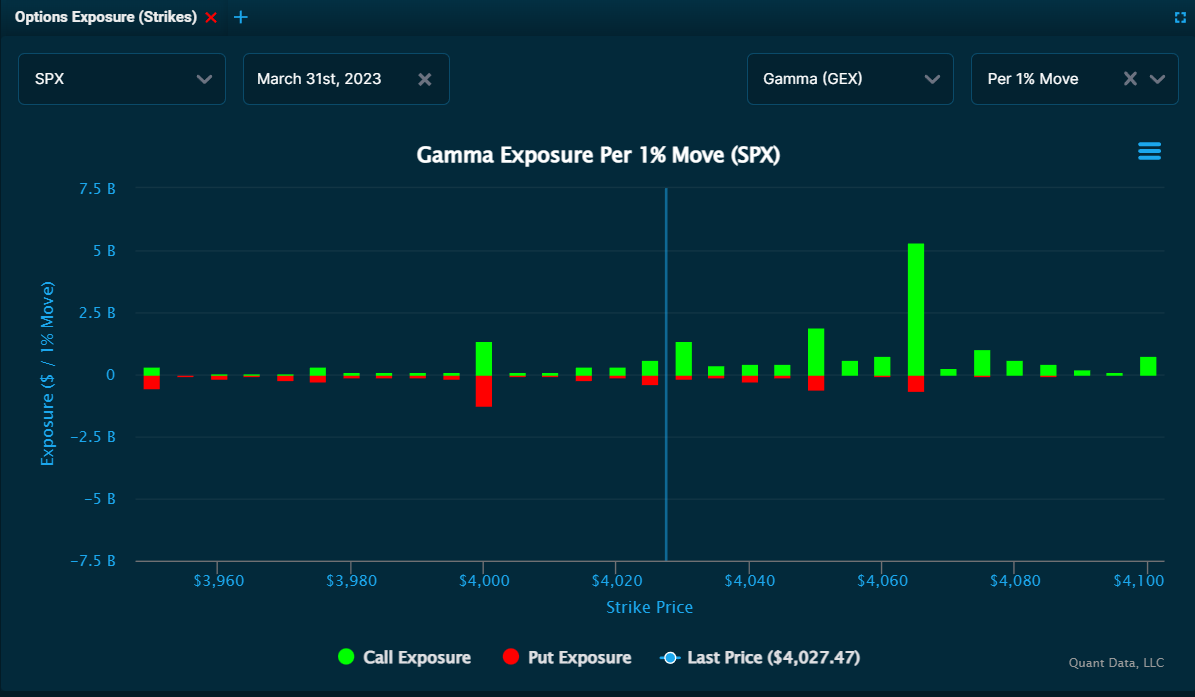
Task: Toggle Call Exposure legend item
Action: [x=405, y=657]
